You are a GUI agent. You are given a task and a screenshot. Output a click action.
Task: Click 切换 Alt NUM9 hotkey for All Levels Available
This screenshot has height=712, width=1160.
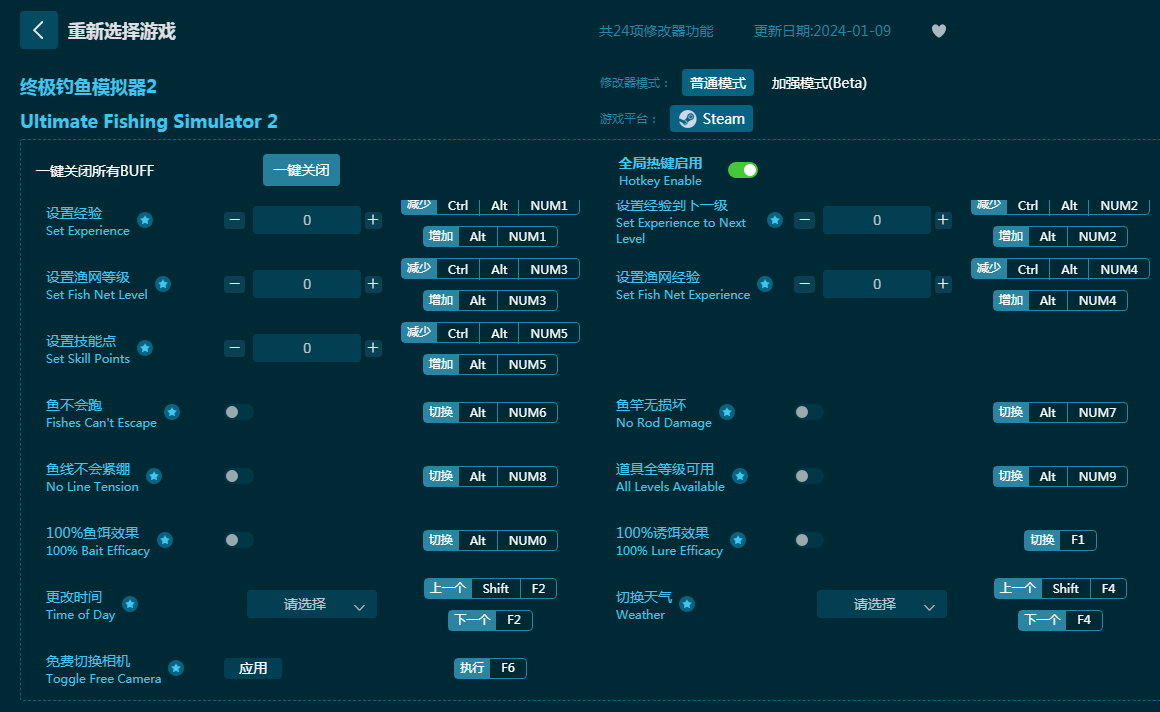click(1060, 477)
